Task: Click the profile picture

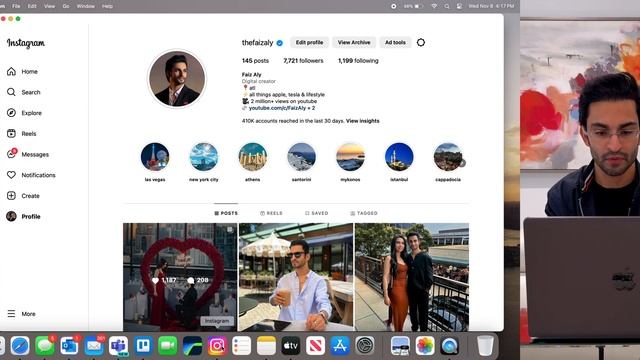Action: (177, 79)
